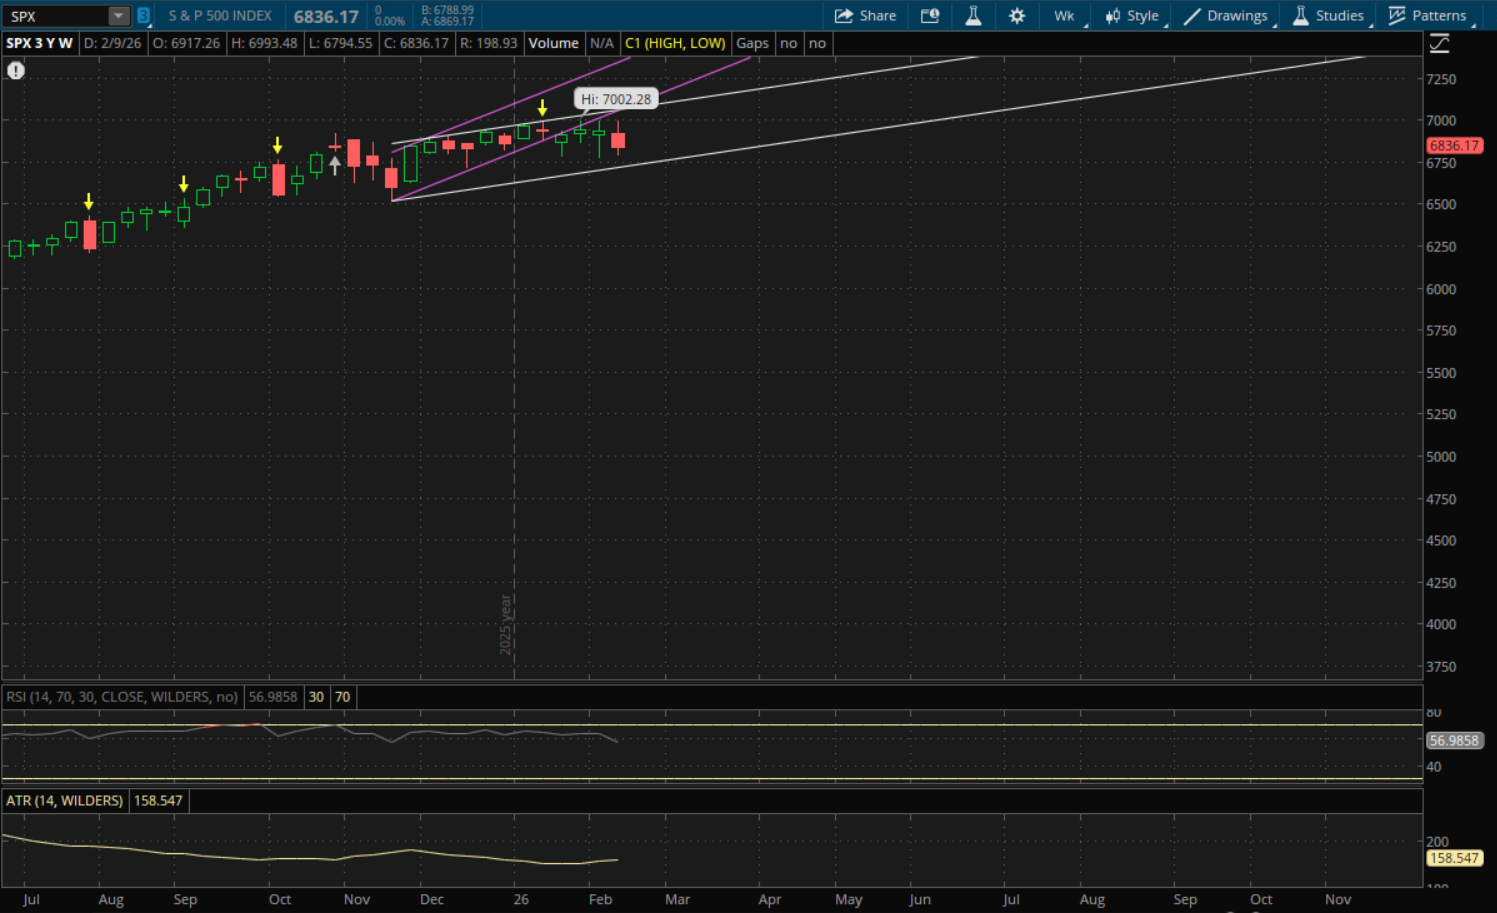Click the Hi: 7002.28 price bubble
This screenshot has width=1497, height=913.
coord(616,99)
